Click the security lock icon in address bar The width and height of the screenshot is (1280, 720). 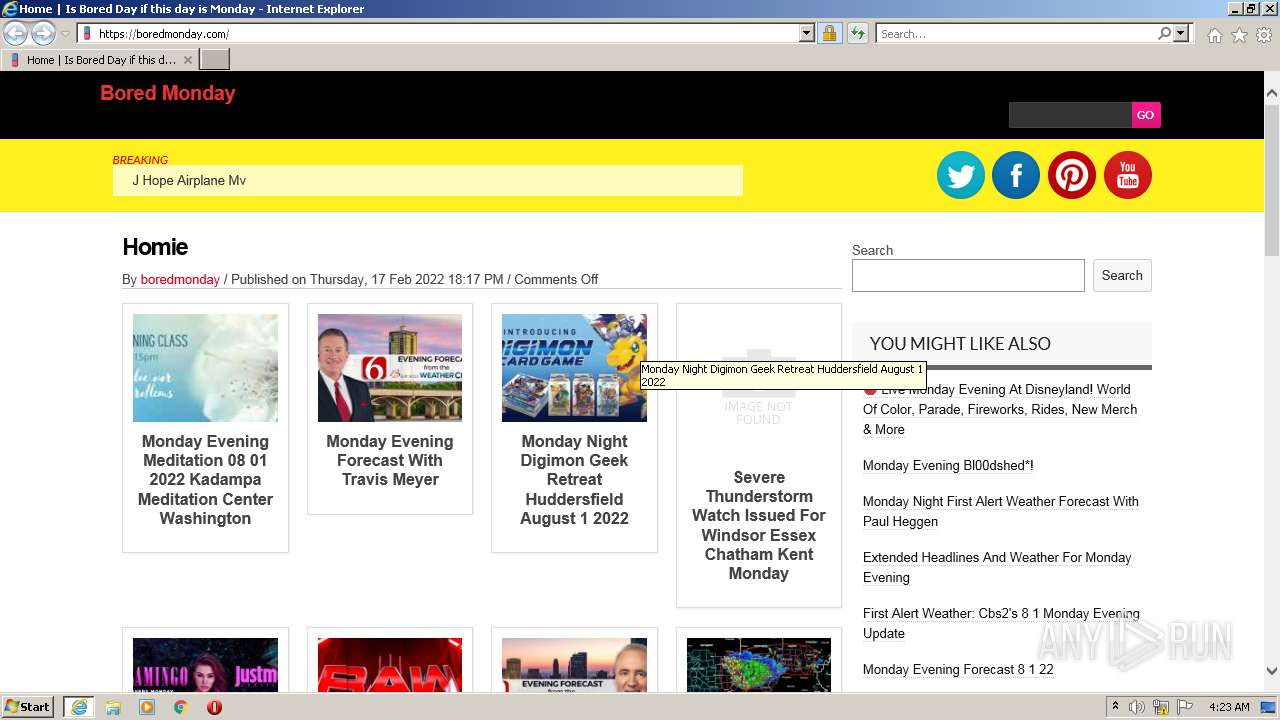pos(829,34)
